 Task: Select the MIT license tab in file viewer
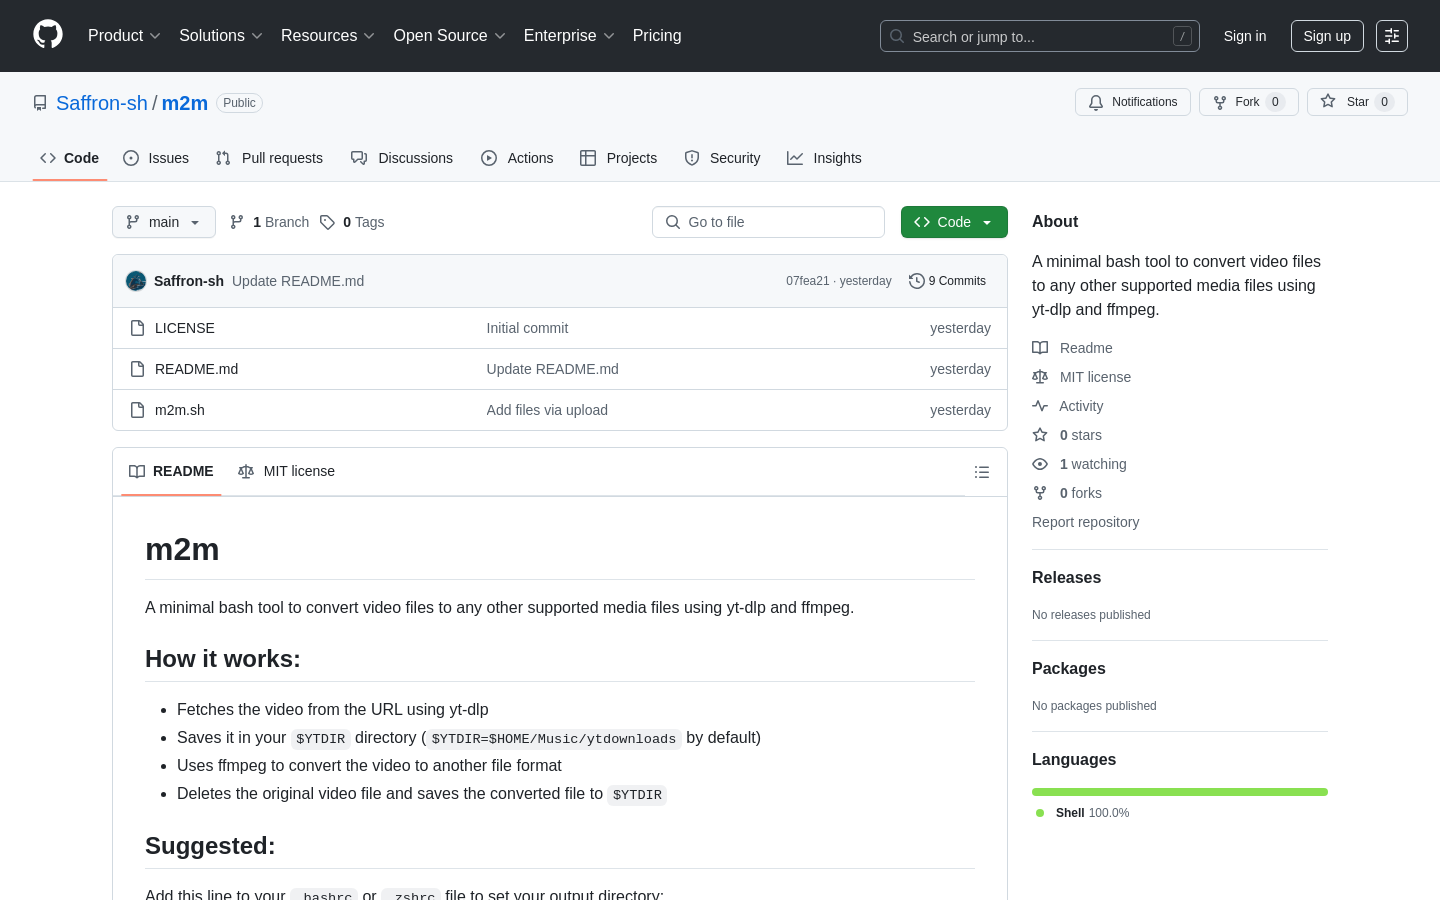(286, 471)
